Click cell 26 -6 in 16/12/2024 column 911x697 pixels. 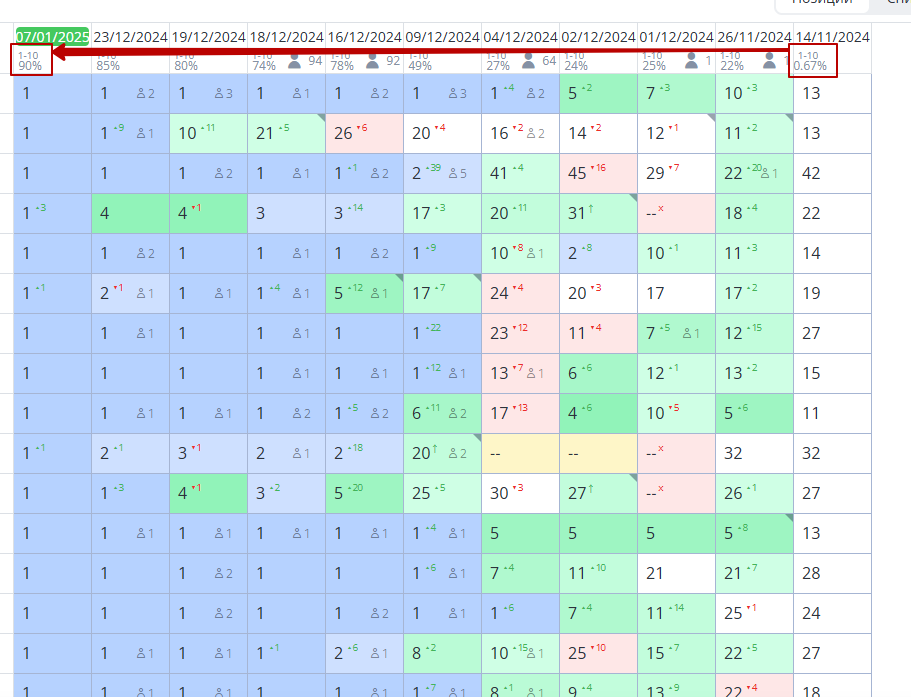point(364,134)
